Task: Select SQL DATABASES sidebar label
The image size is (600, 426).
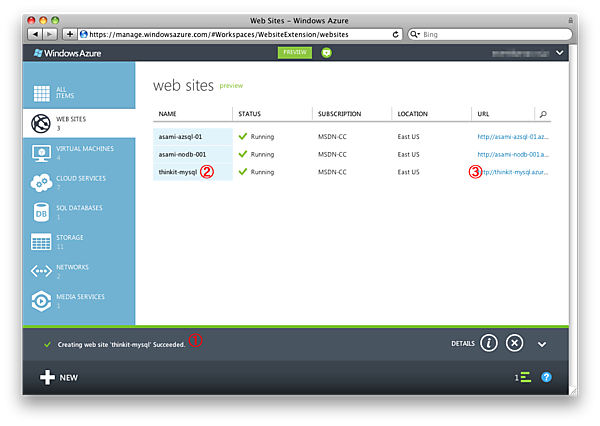Action: point(79,208)
